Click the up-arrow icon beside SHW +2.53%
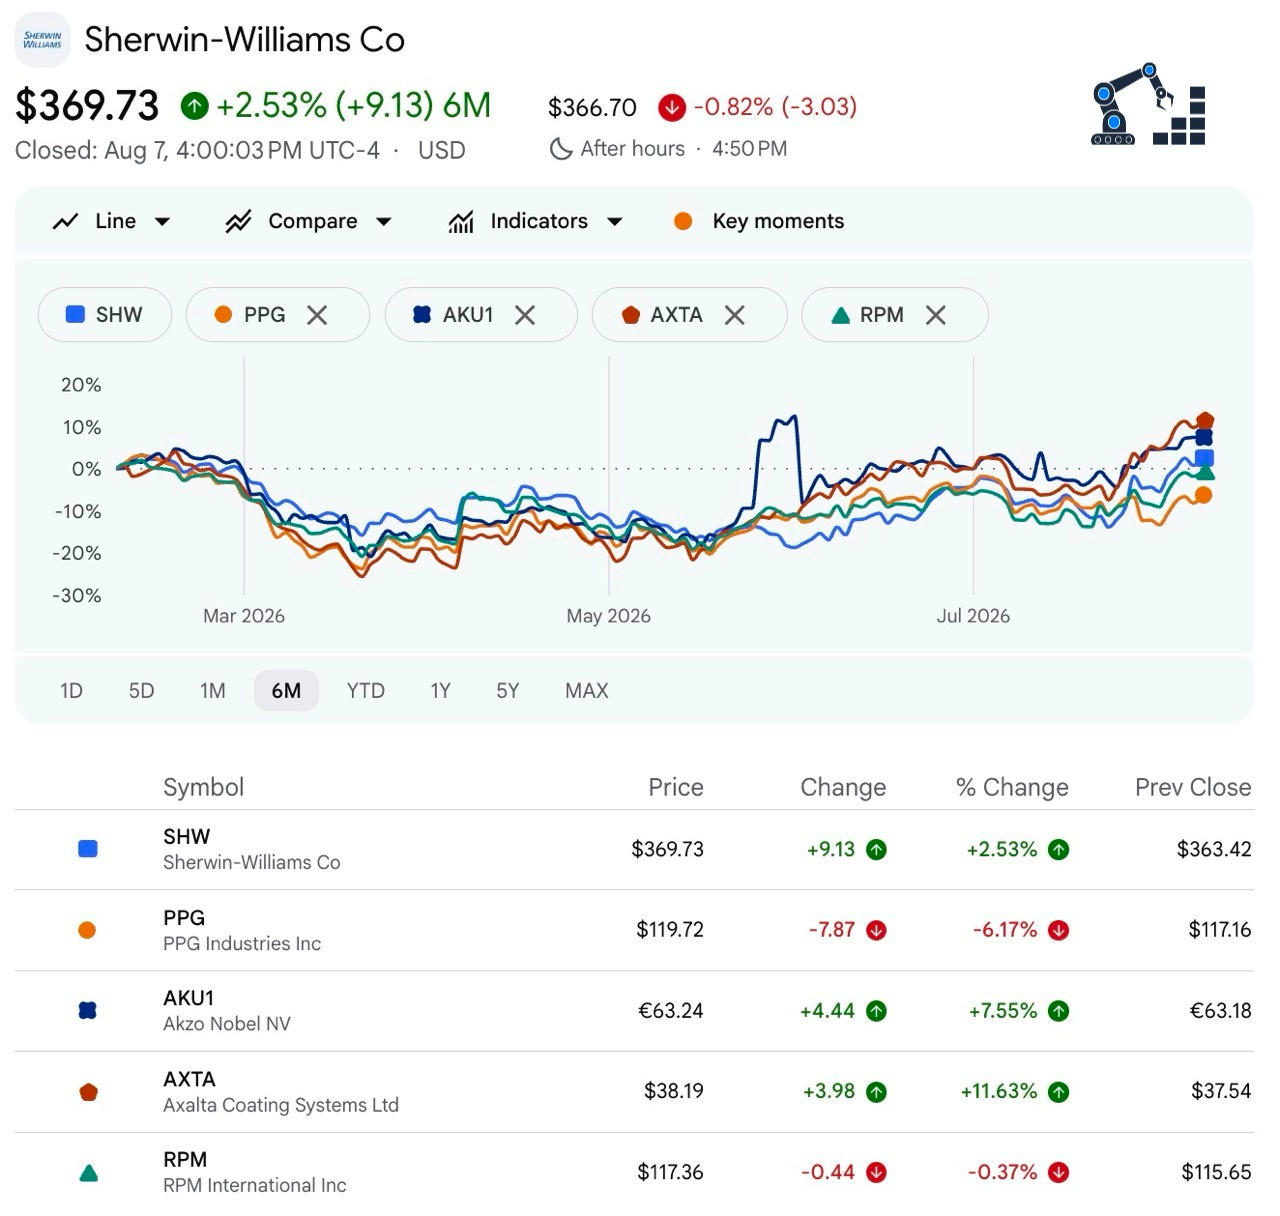The height and width of the screenshot is (1216, 1280). (1059, 850)
